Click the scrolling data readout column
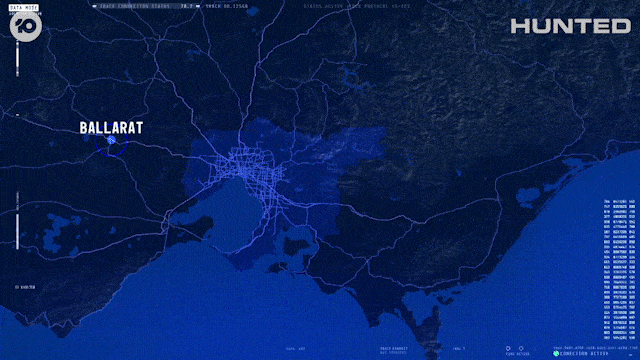Viewport: 640px width, 360px height. 620,270
